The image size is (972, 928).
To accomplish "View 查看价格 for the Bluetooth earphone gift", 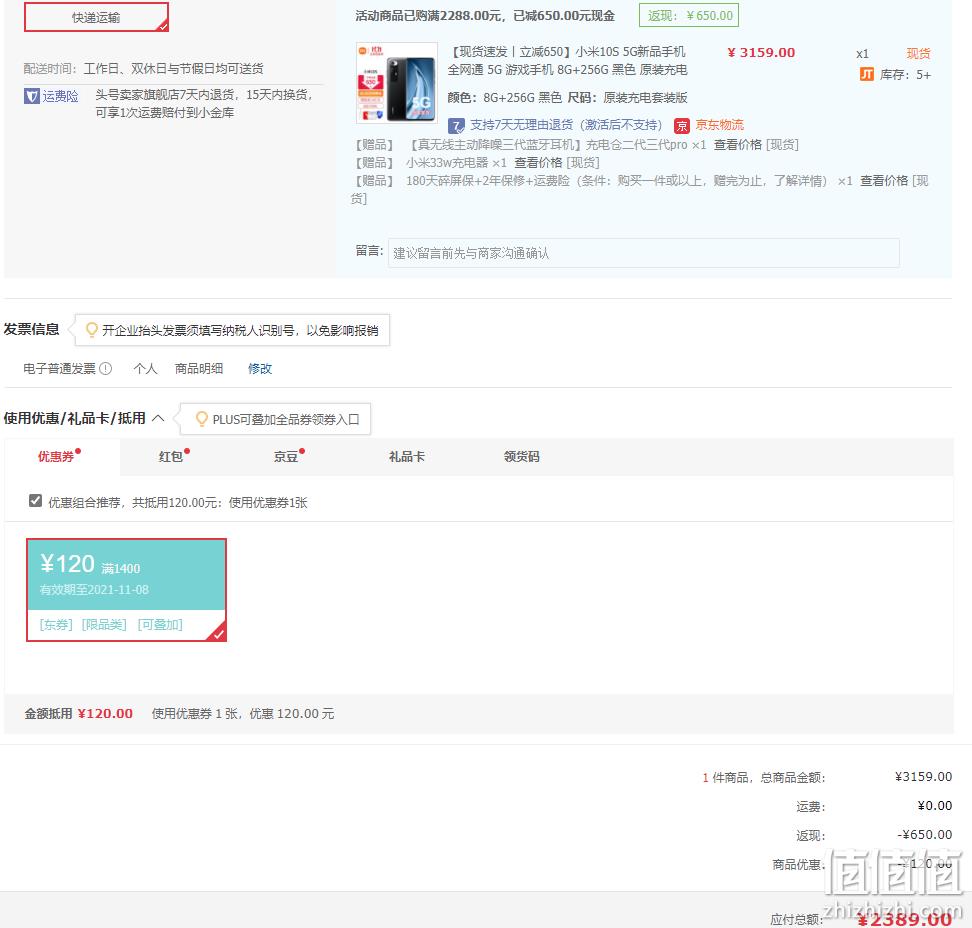I will coord(738,145).
